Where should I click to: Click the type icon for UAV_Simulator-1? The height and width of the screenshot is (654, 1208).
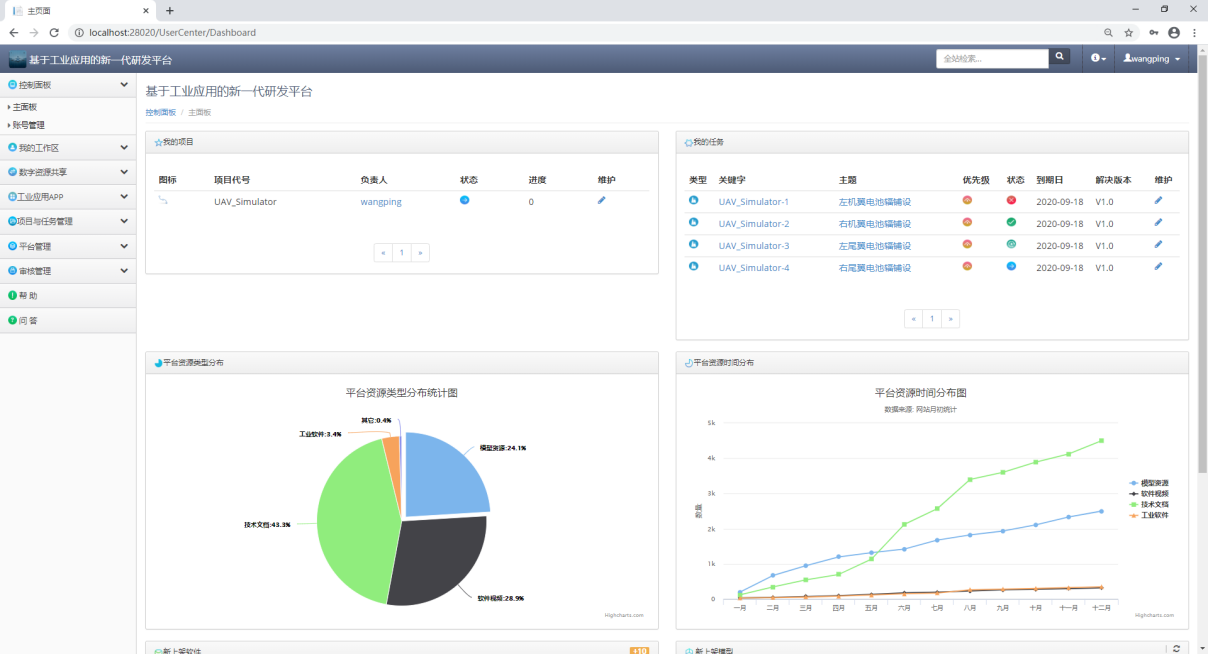[x=694, y=201]
